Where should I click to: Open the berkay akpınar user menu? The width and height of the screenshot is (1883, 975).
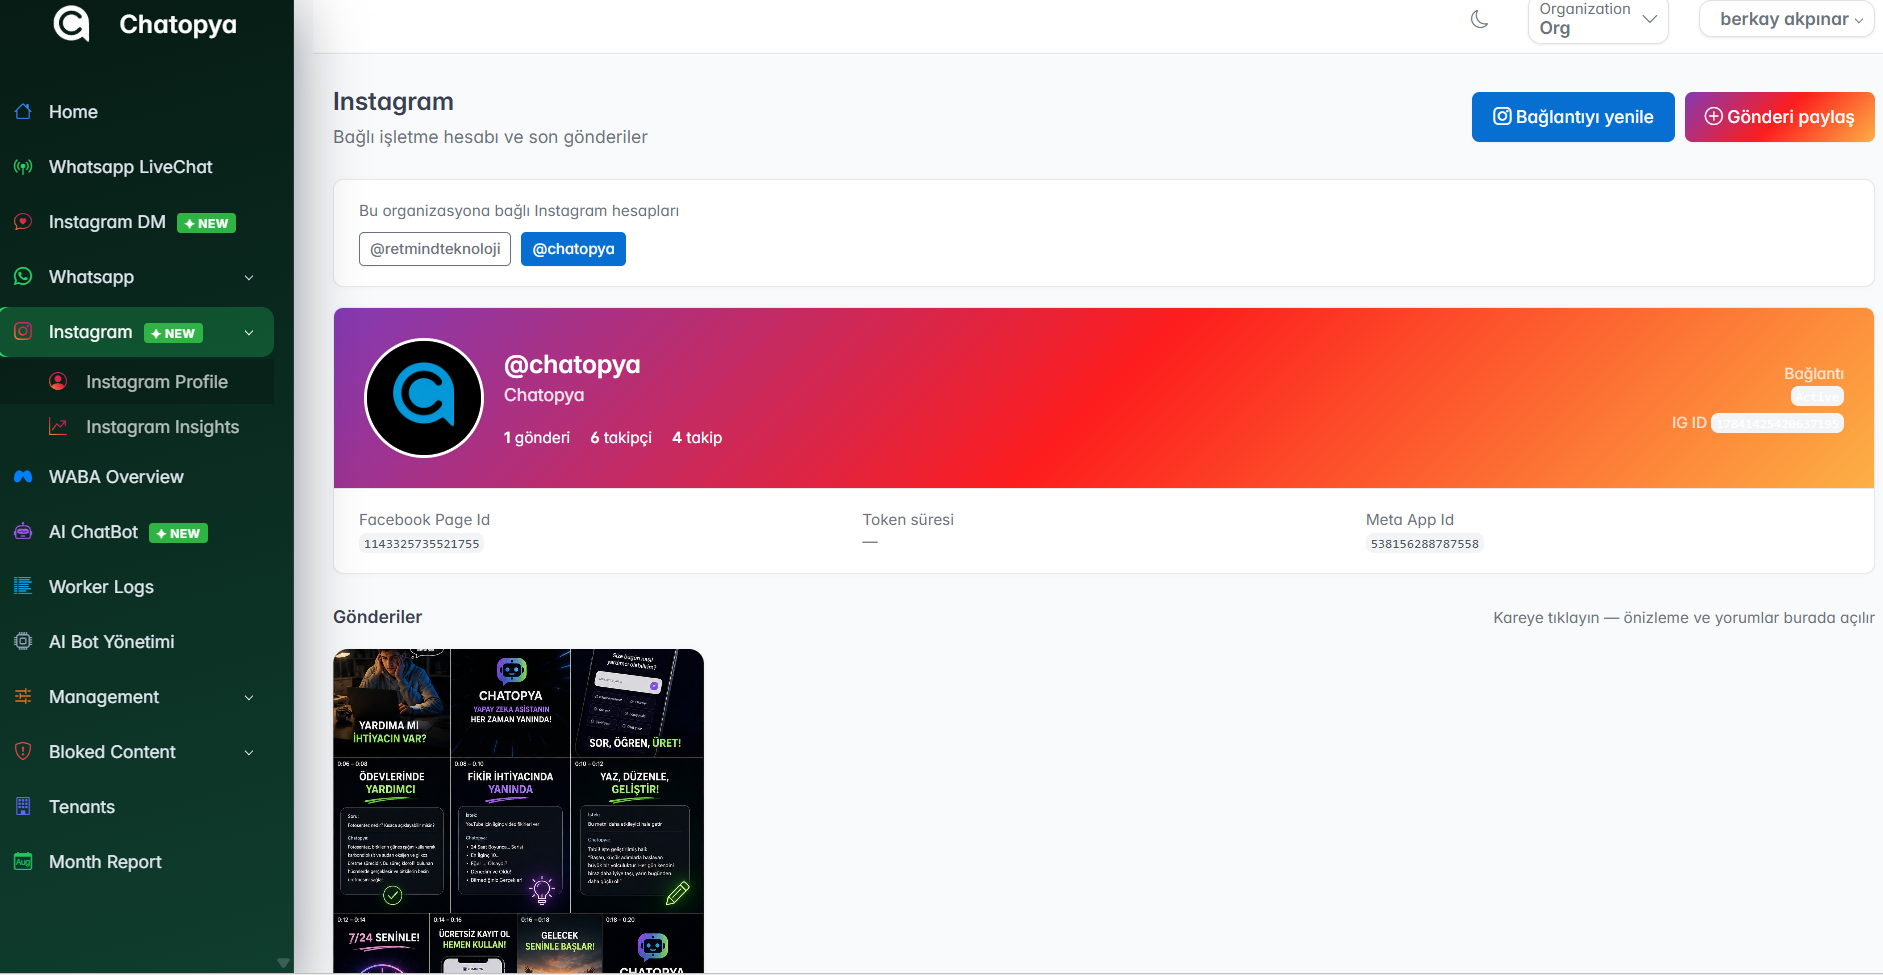1787,19
